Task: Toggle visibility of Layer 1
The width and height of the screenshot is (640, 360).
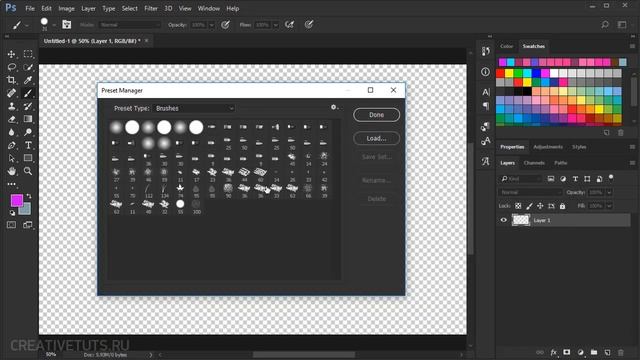Action: coord(504,220)
